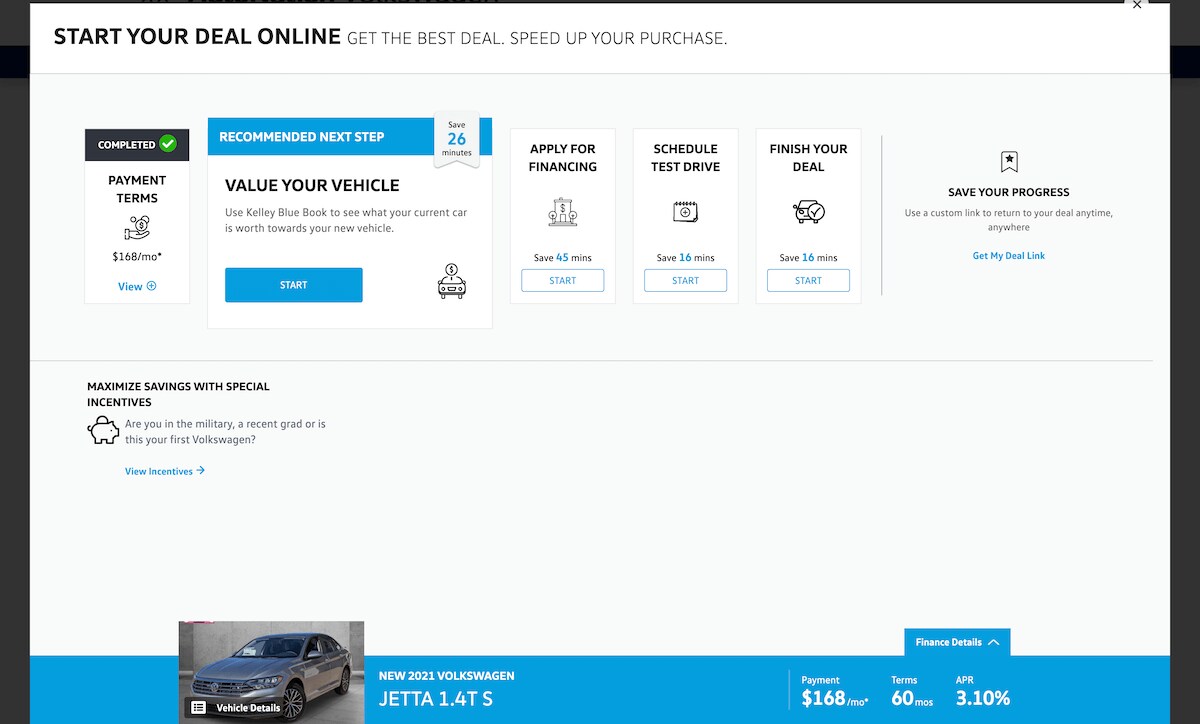
Task: Click the test drive calendar icon
Action: click(685, 211)
